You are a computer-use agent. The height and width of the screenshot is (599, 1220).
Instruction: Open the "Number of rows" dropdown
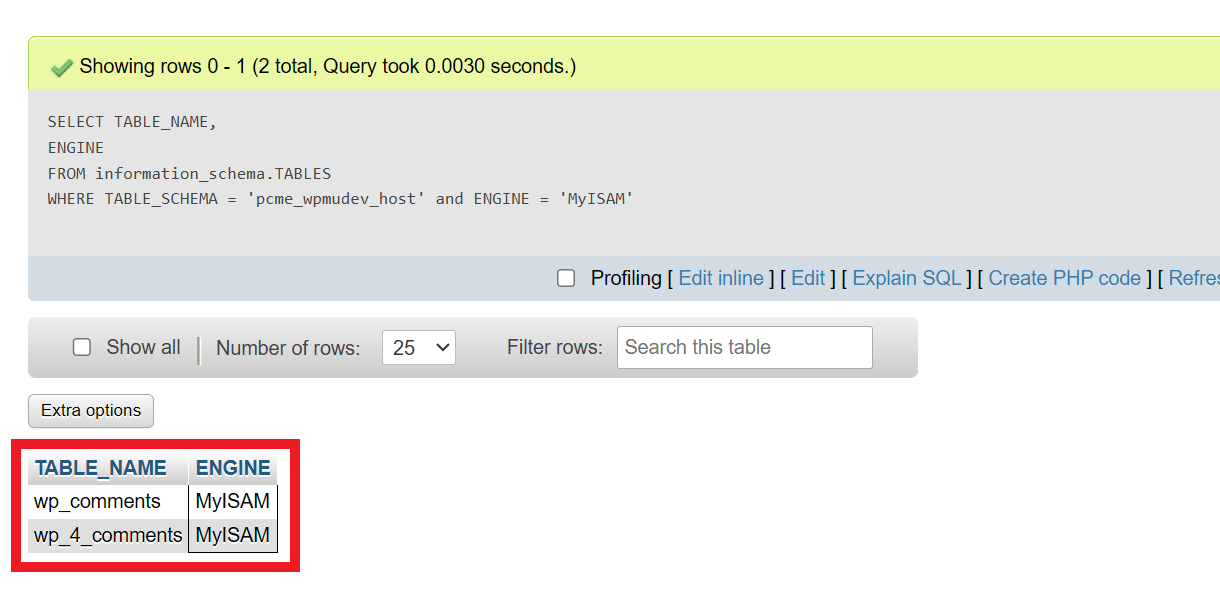point(418,347)
